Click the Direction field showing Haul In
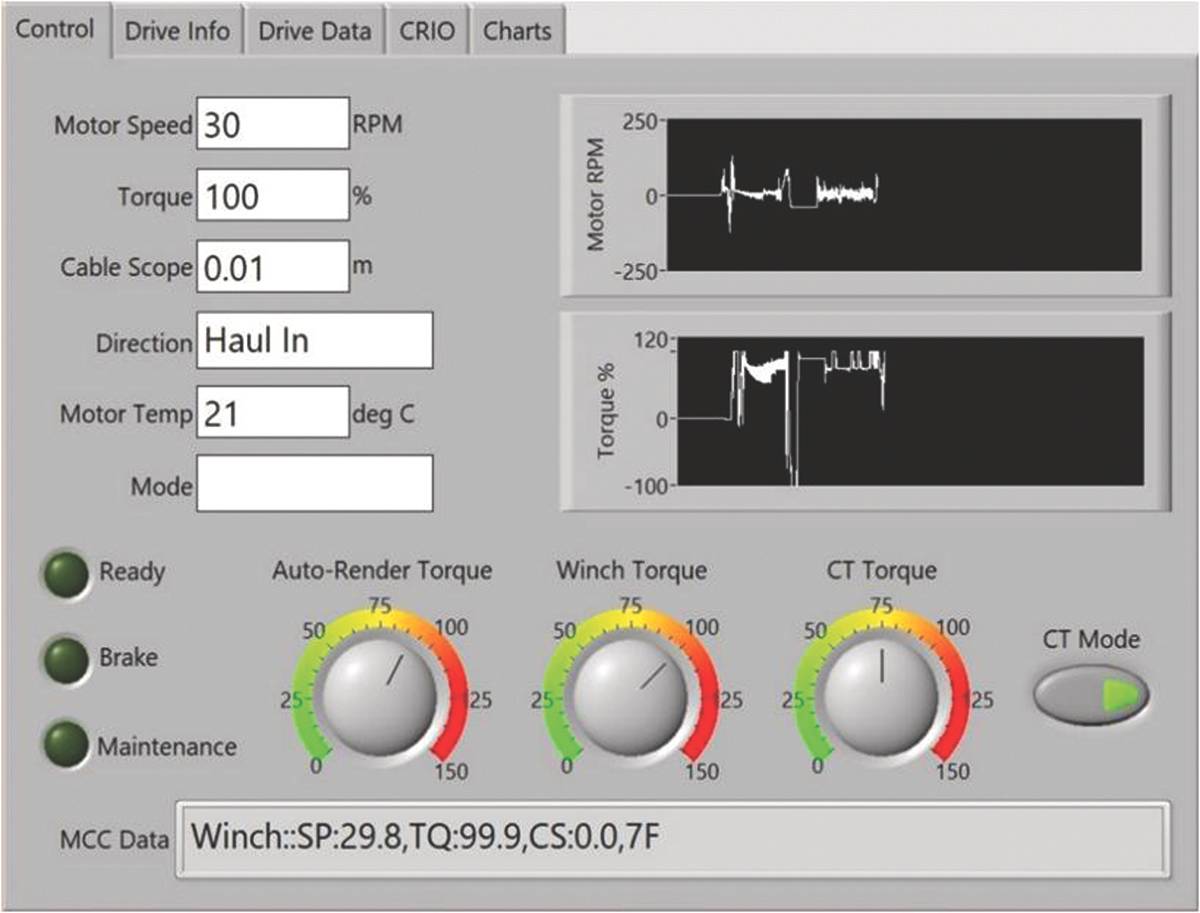 click(315, 340)
